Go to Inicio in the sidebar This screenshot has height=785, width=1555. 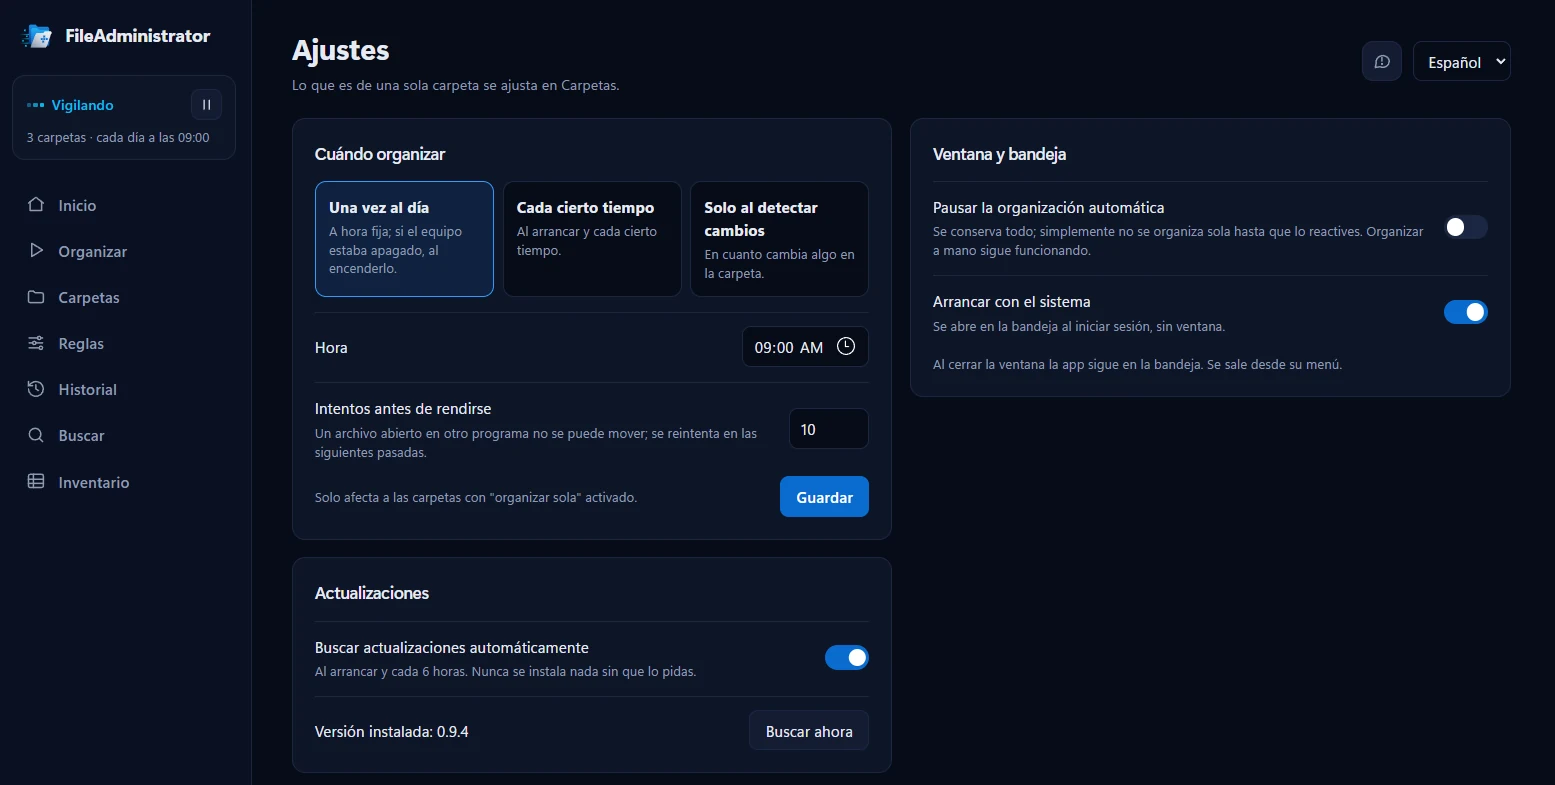(124, 205)
